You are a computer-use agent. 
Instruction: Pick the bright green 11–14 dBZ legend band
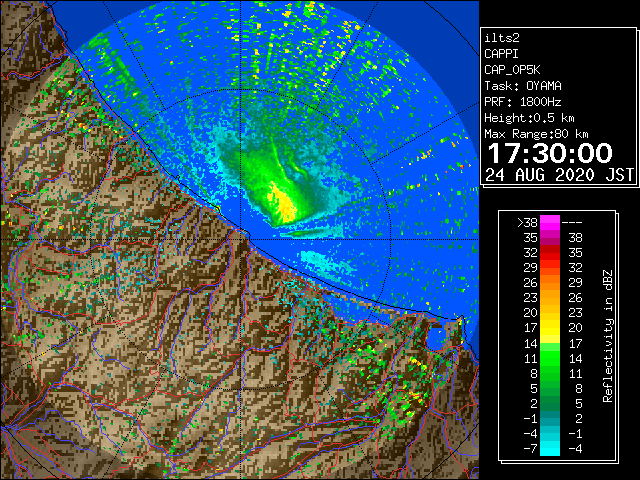(x=550, y=358)
